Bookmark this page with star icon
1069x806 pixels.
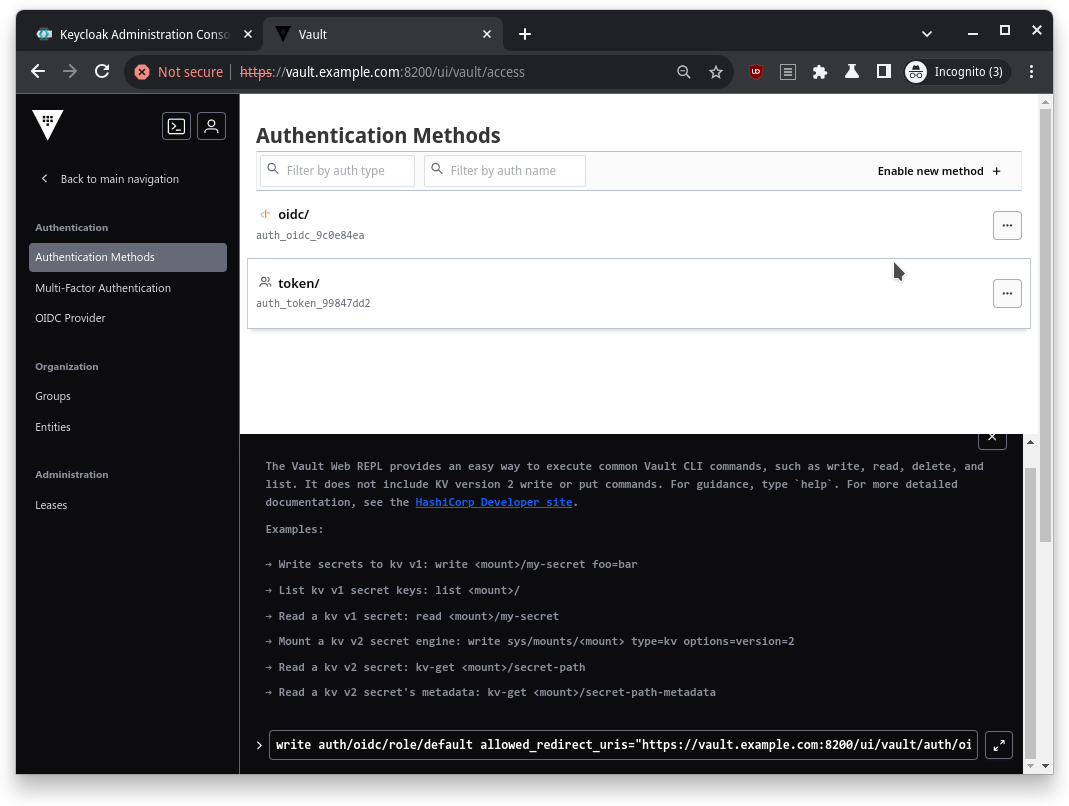[716, 72]
